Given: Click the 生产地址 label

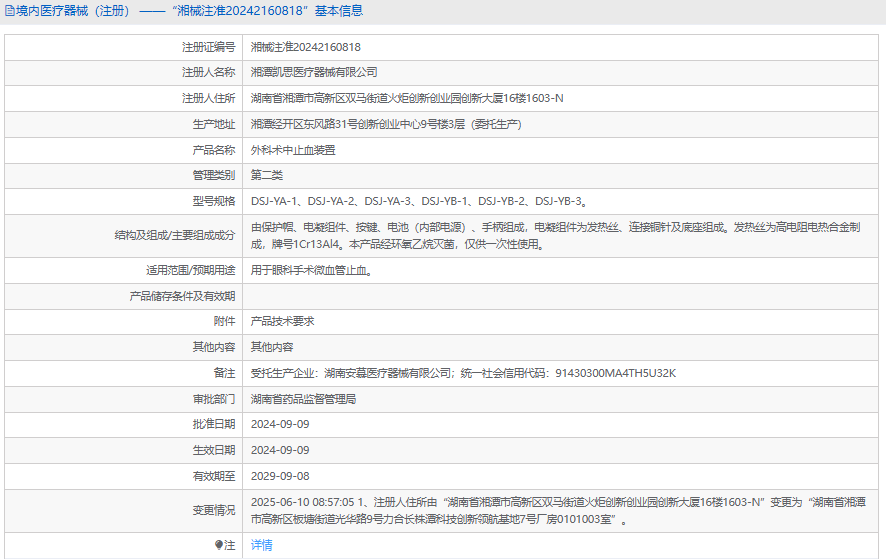Looking at the screenshot, I should point(214,124).
